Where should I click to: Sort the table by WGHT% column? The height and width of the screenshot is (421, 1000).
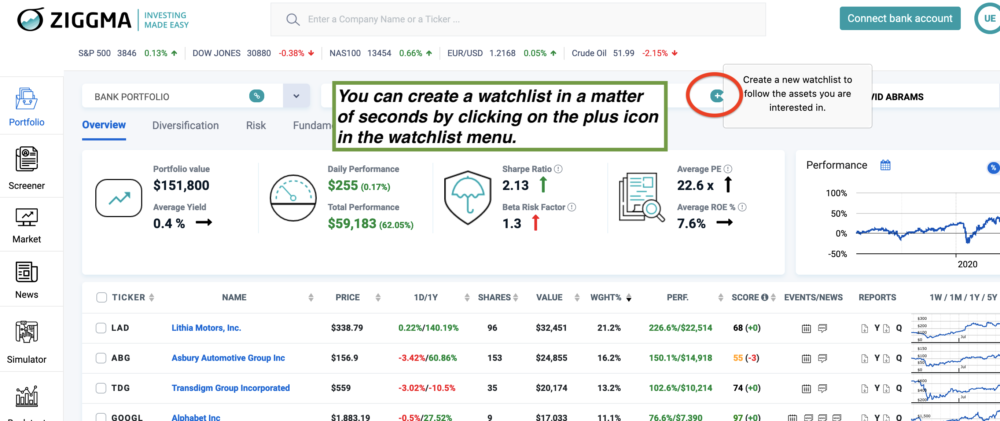[628, 298]
